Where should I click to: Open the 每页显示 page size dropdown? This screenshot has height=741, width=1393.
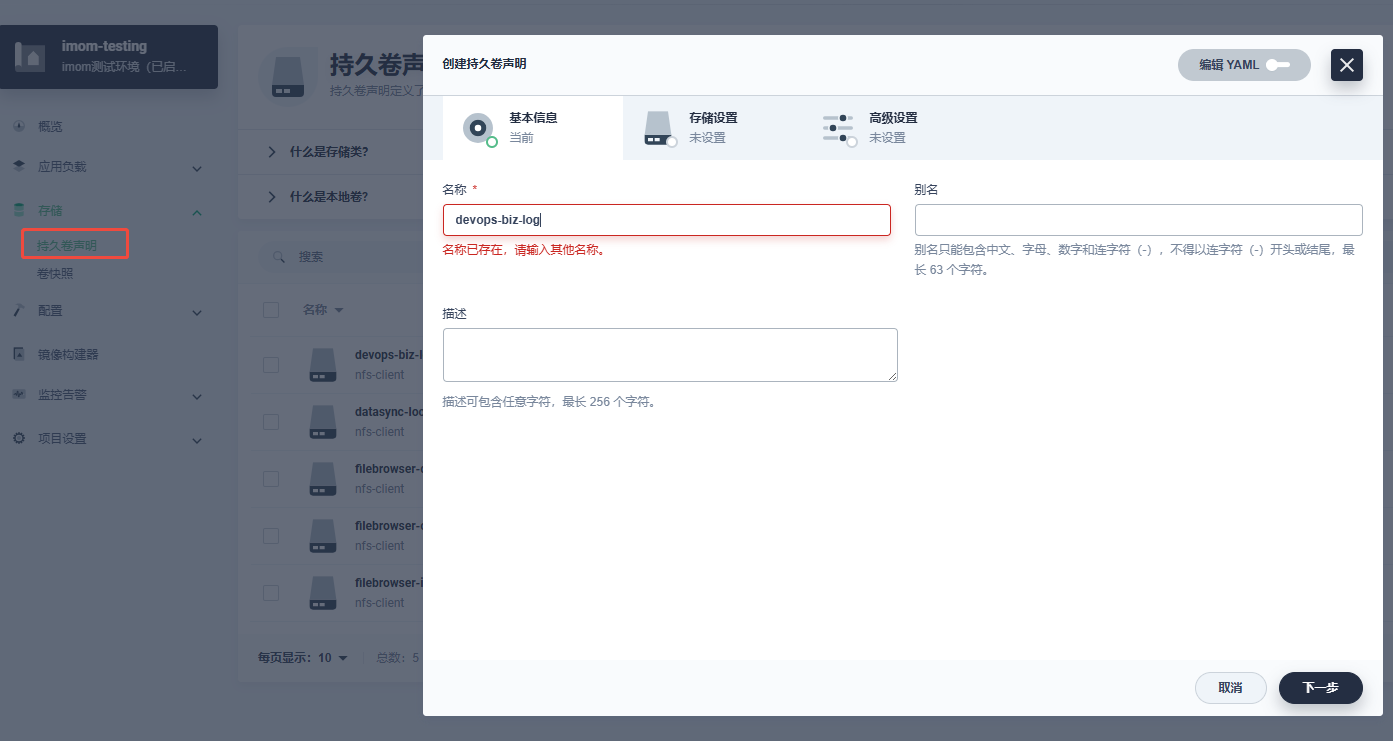(303, 658)
